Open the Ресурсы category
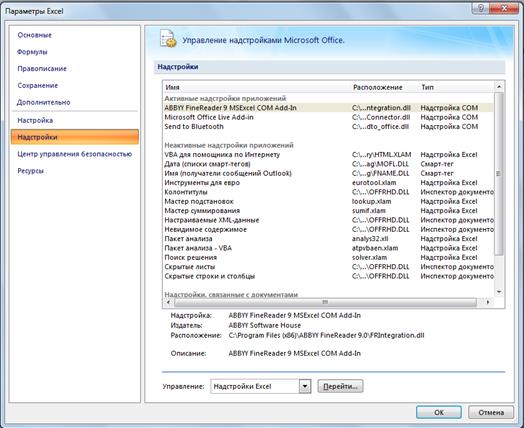524x428 pixels. coord(30,171)
